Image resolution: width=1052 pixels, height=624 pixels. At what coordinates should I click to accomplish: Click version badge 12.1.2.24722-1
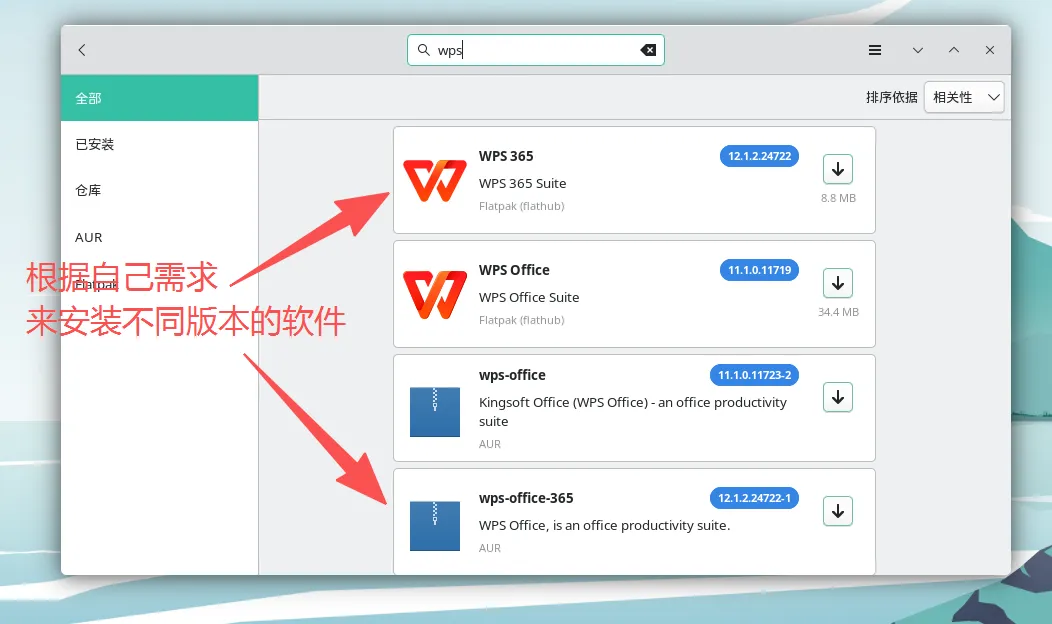(x=755, y=498)
